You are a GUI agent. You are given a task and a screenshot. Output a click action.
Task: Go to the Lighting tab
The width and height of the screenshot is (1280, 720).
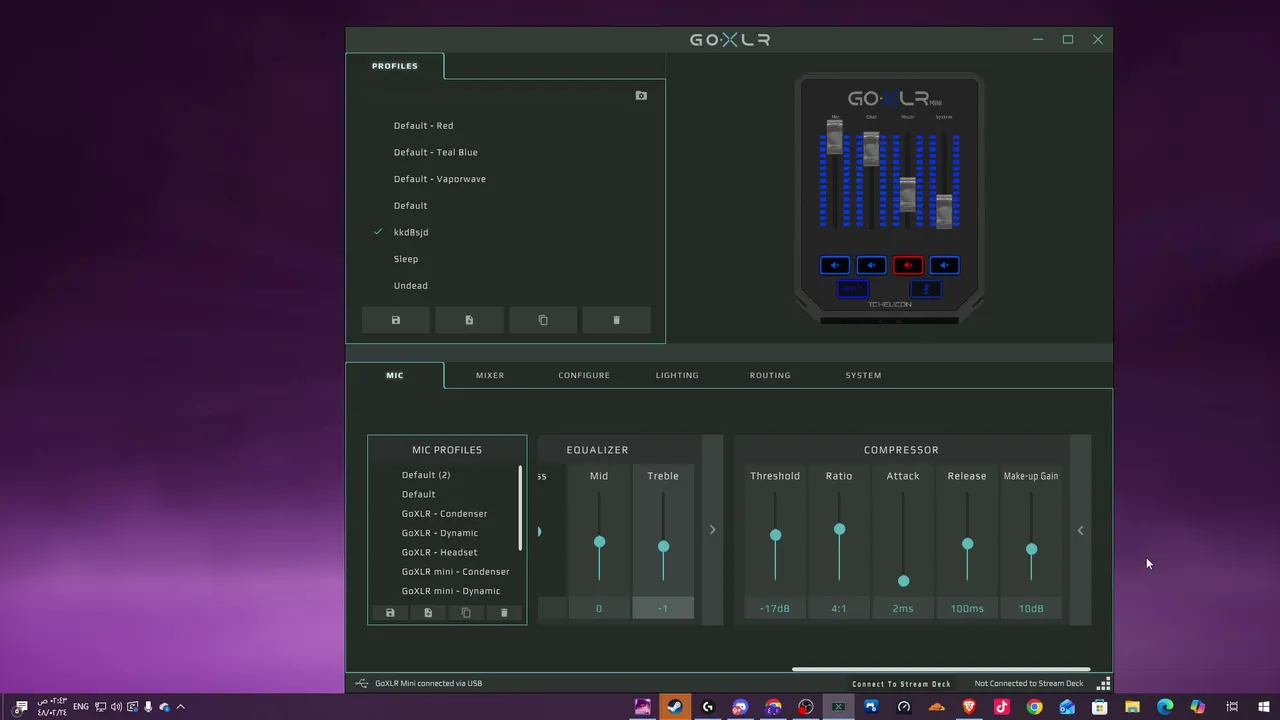pos(677,375)
